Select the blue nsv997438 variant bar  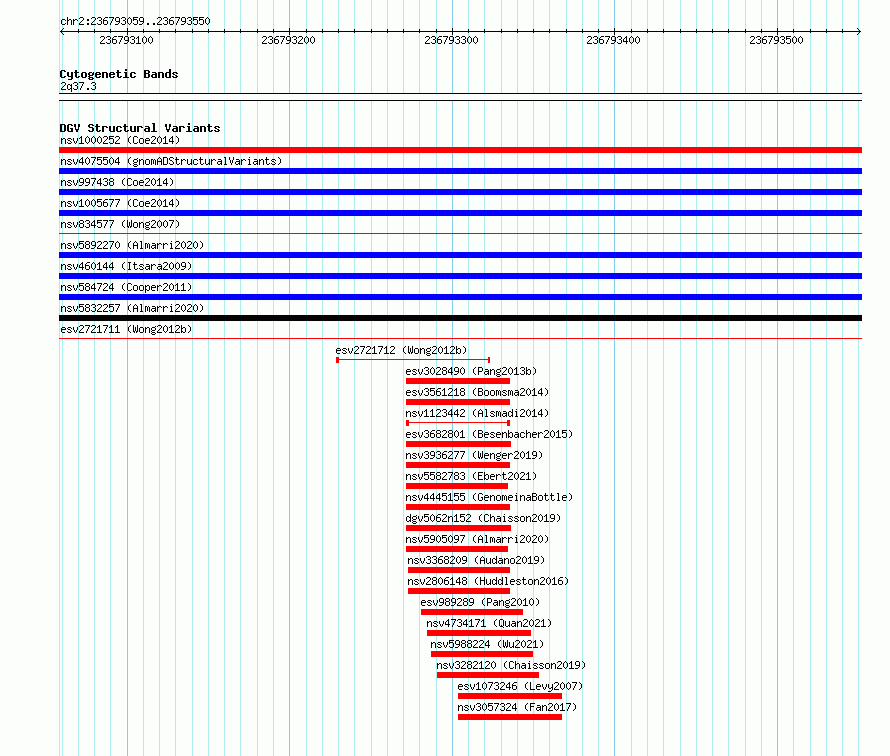click(x=460, y=192)
